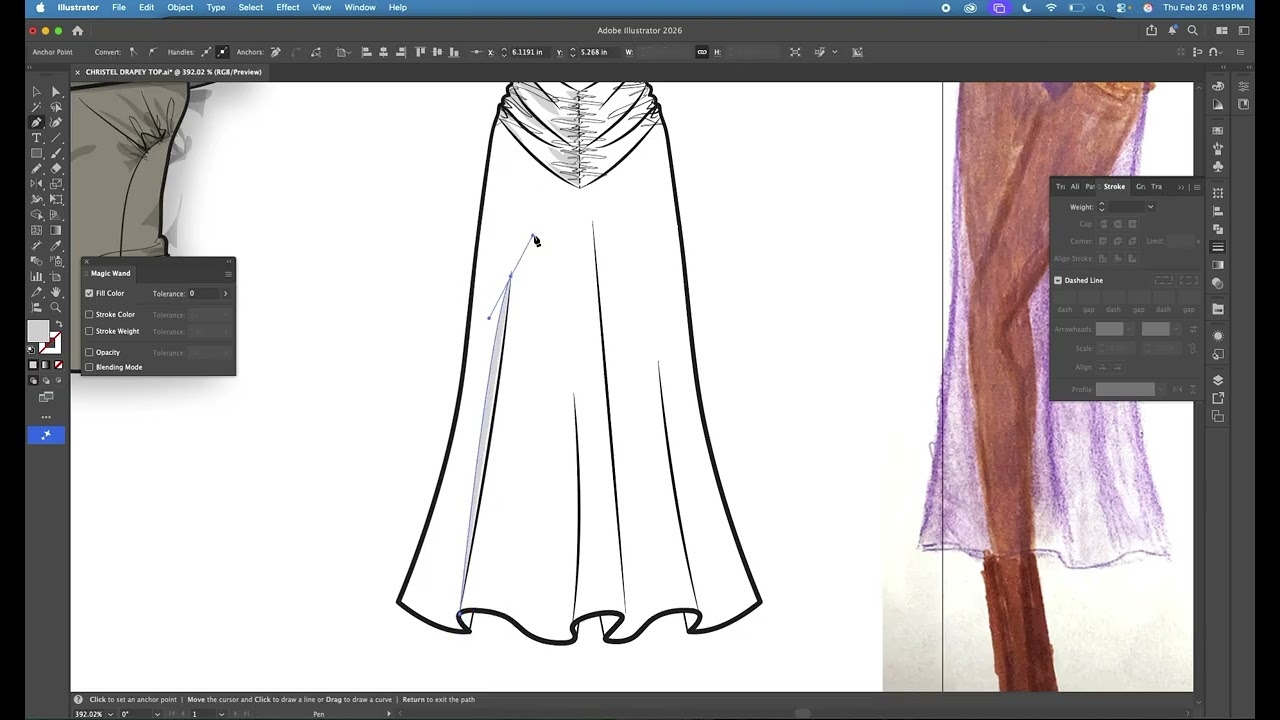Select the CHRISTEL DRAPEY TOP.ai document tab
This screenshot has width=1280, height=720.
(173, 72)
